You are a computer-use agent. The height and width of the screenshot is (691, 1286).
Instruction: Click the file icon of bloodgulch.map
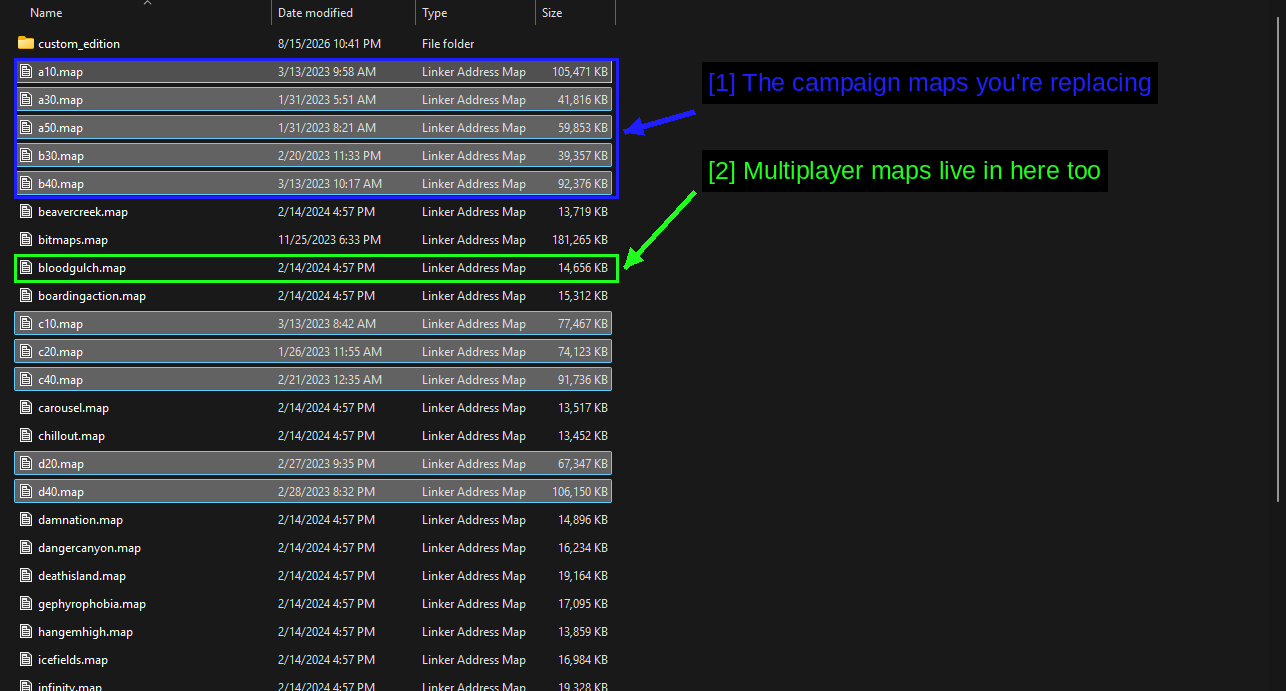pyautogui.click(x=27, y=268)
